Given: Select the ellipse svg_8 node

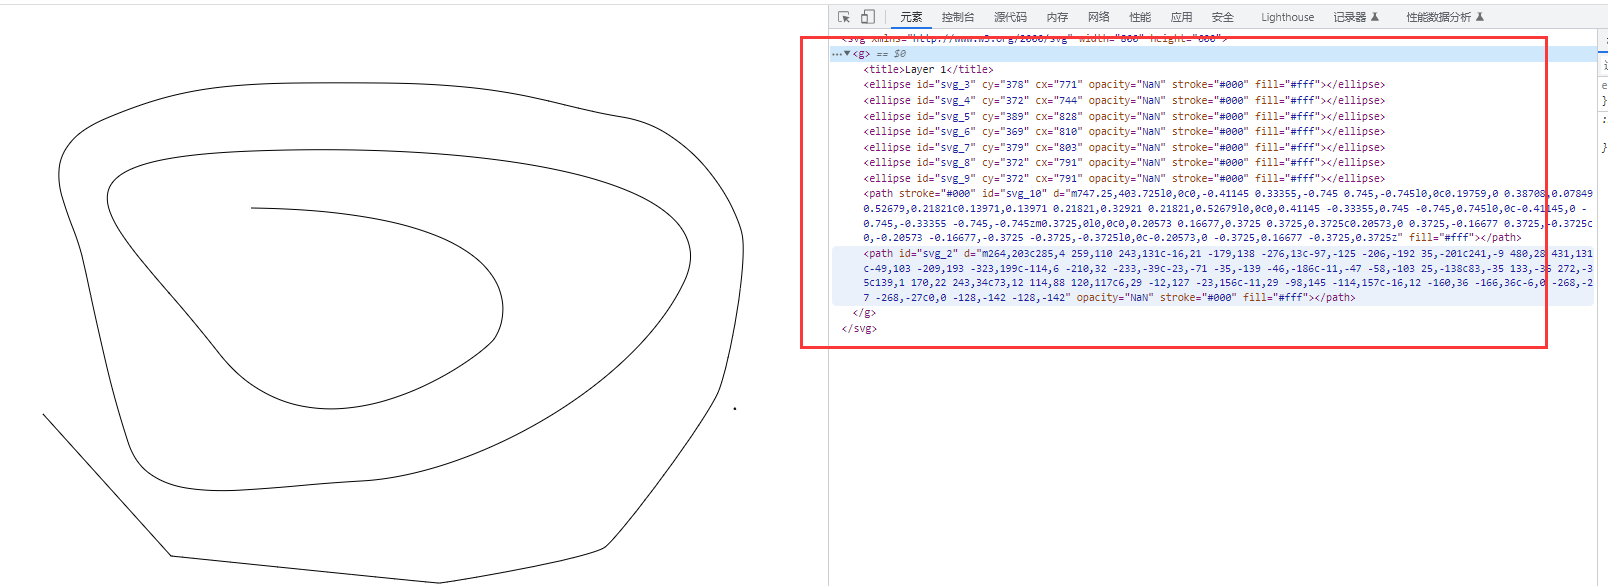Looking at the screenshot, I should tap(1124, 162).
